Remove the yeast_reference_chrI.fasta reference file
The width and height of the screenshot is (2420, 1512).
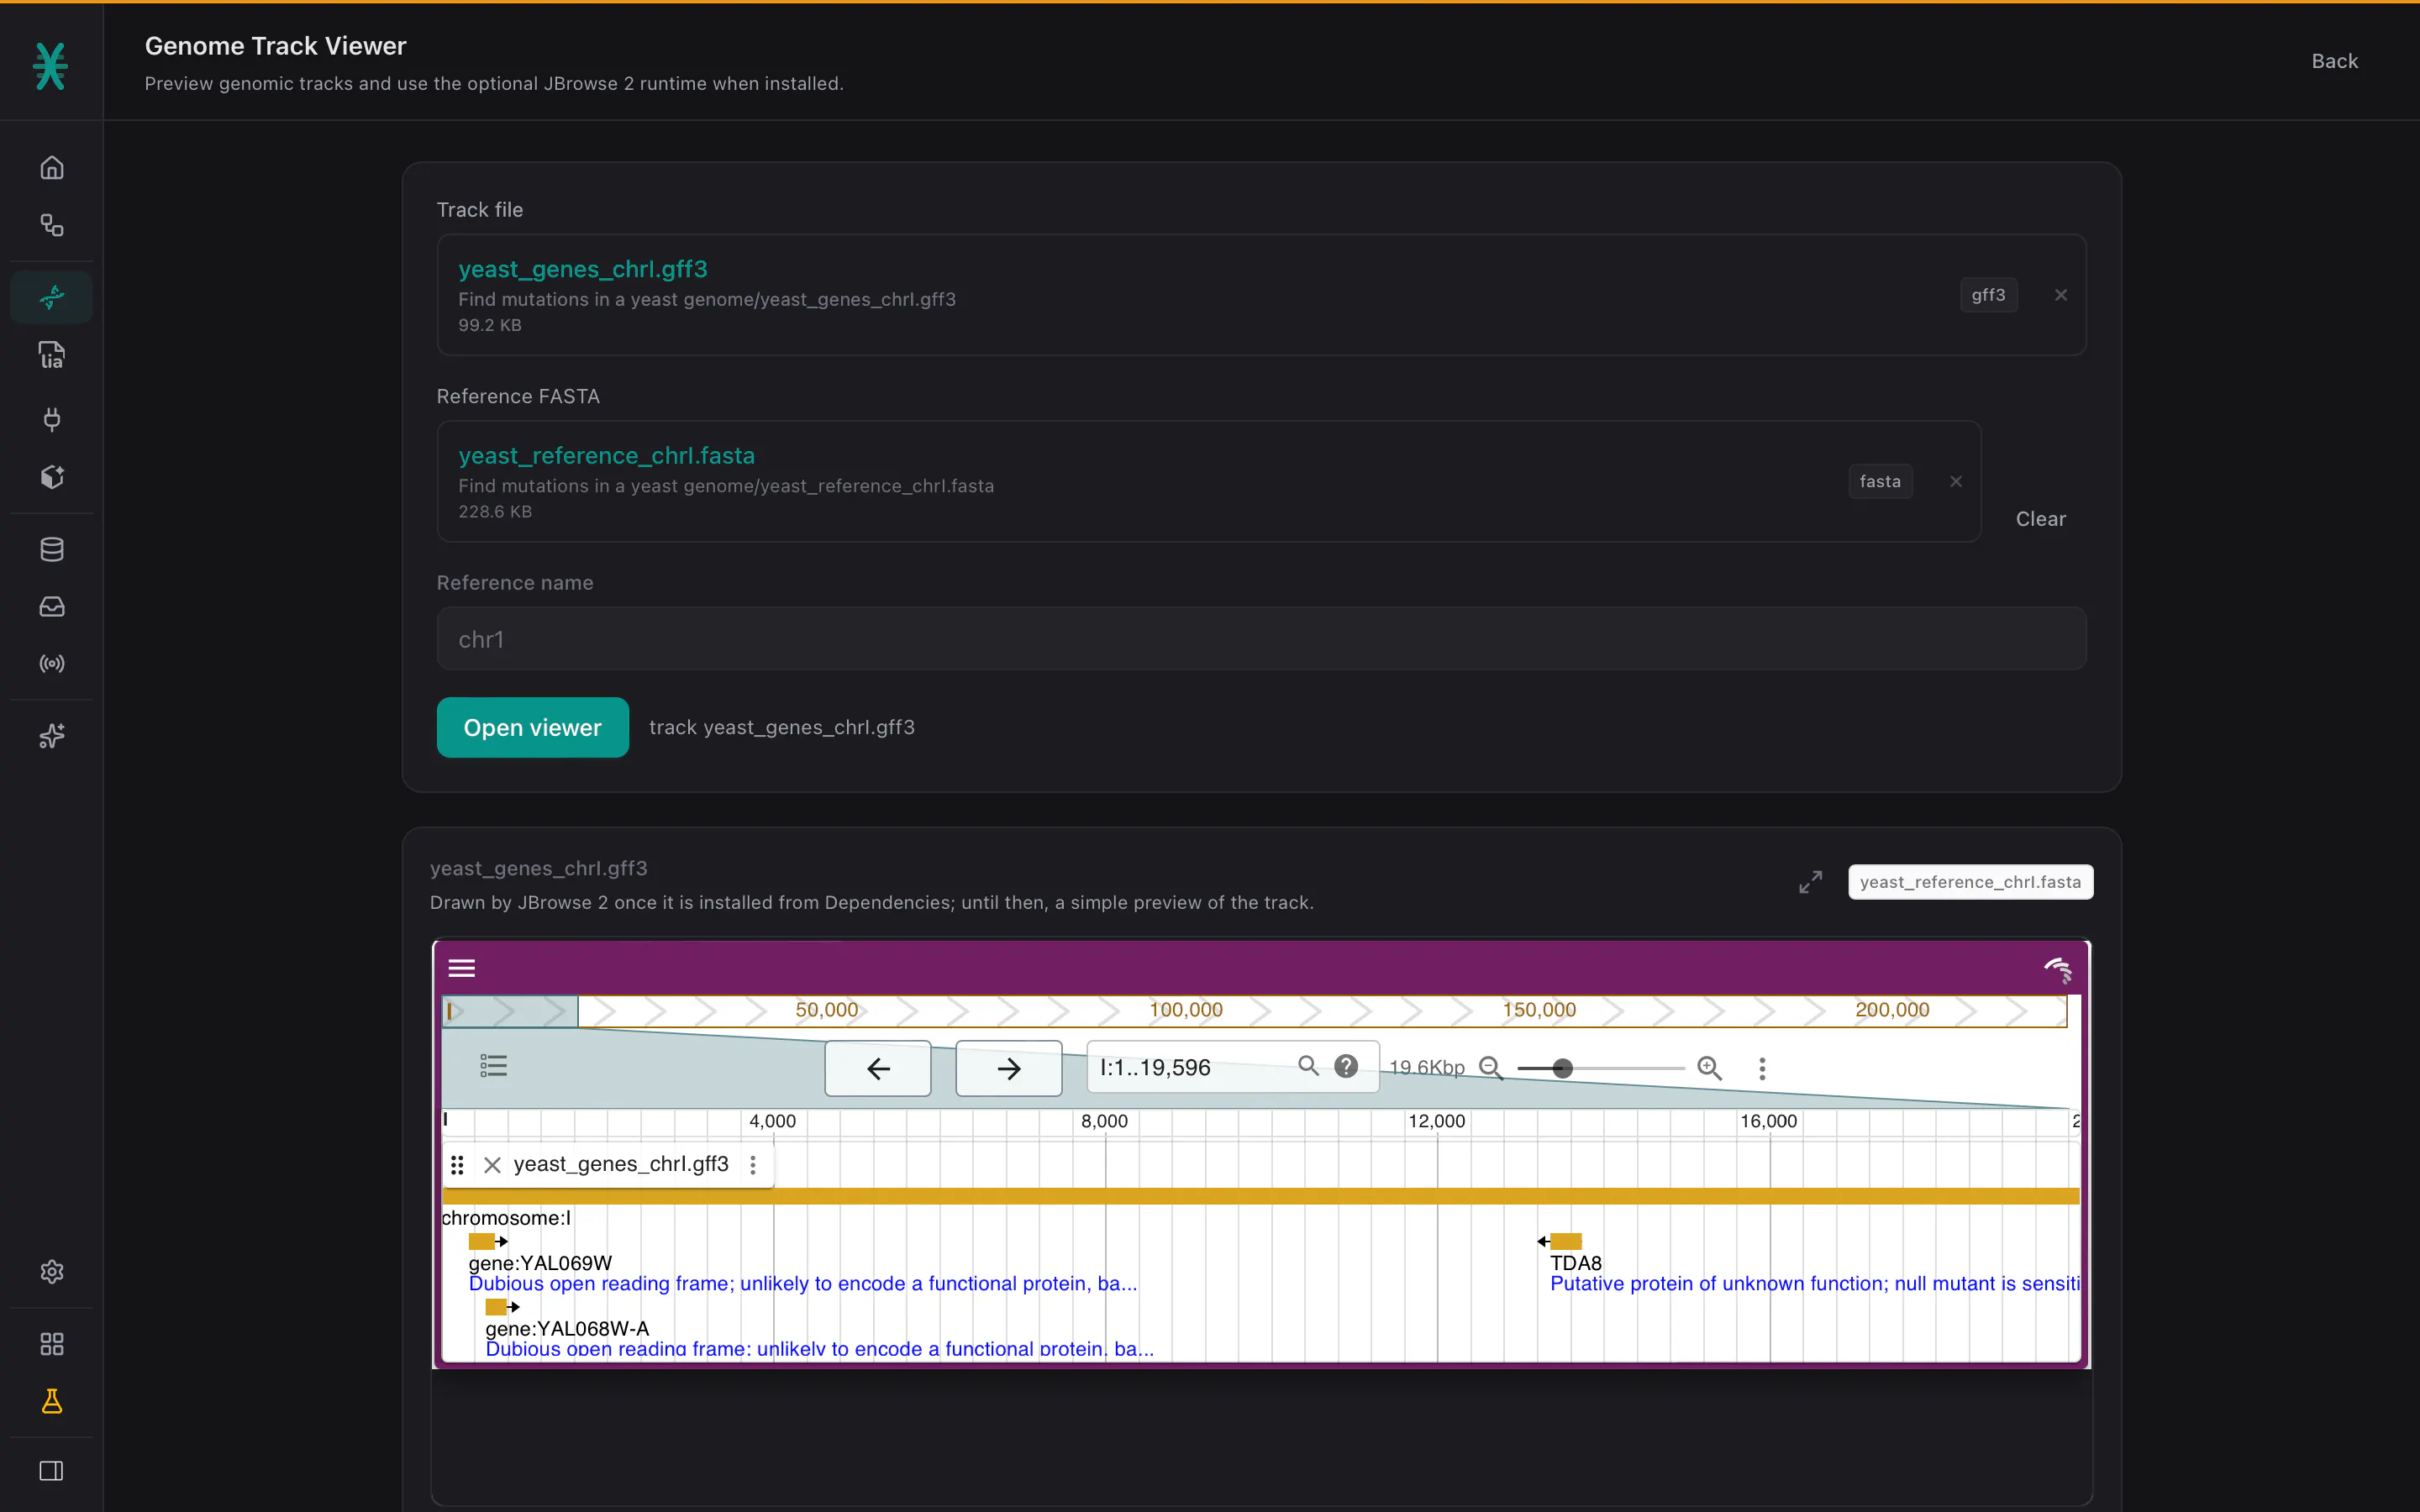tap(1956, 482)
